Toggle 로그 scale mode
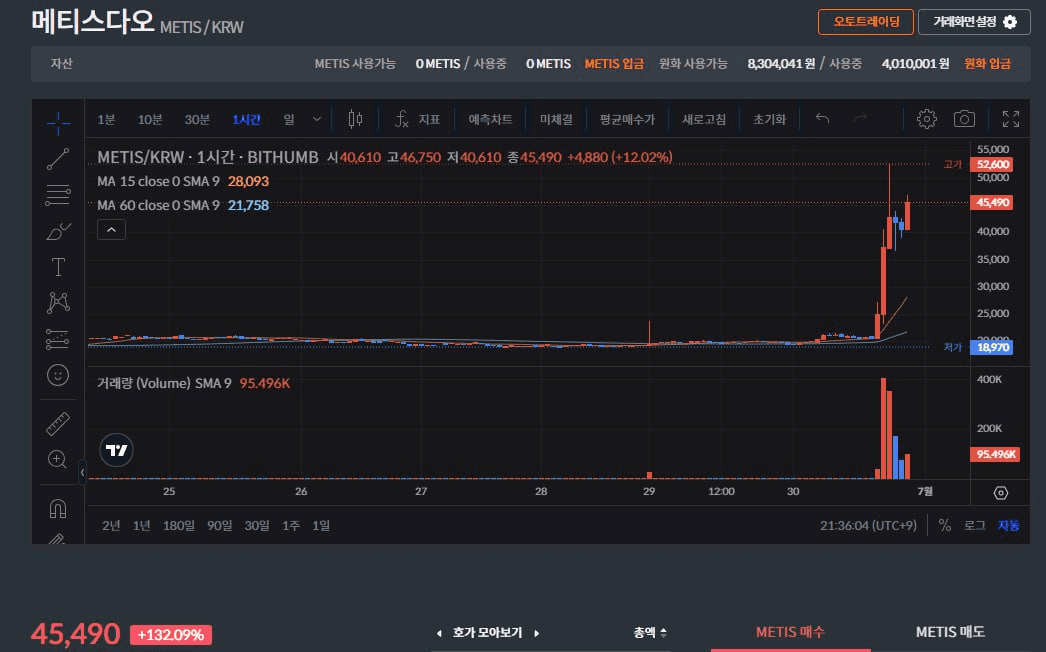The image size is (1046, 652). pos(975,525)
